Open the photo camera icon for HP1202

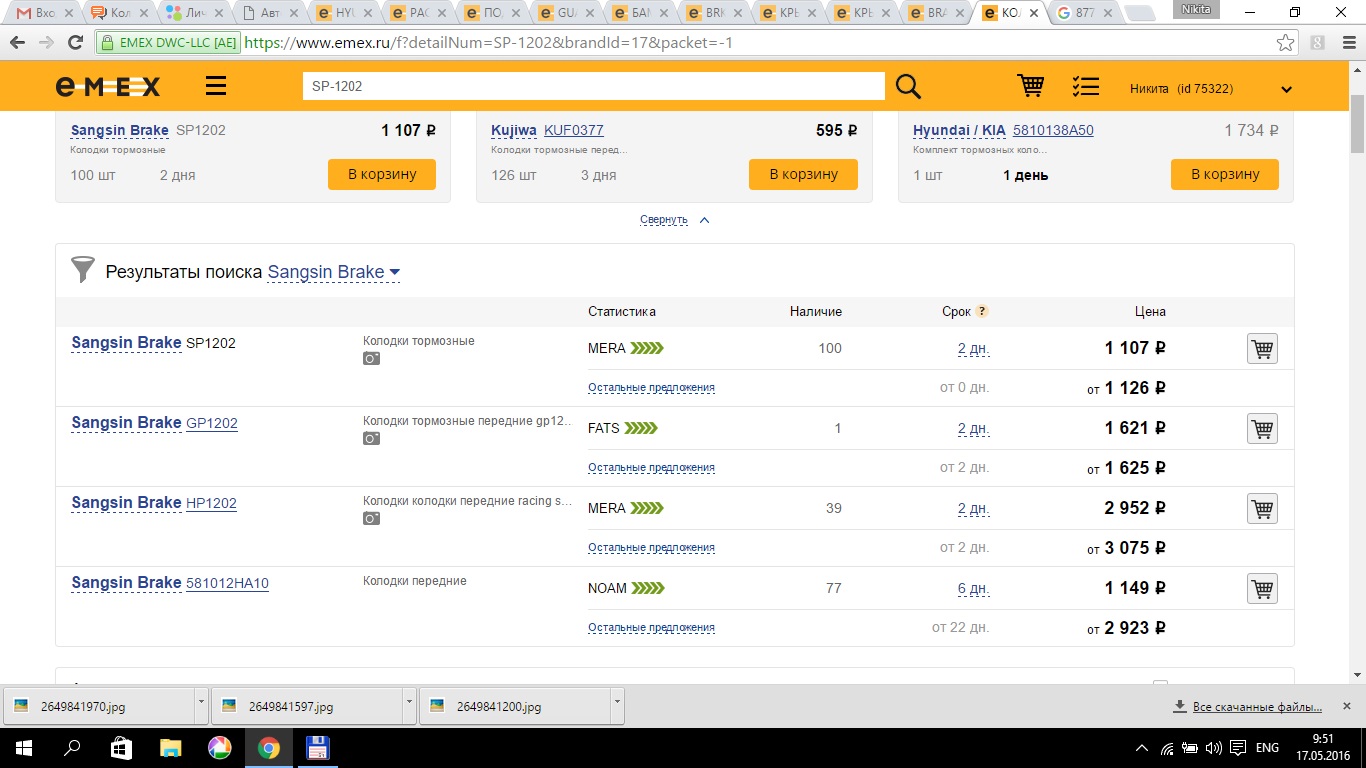point(371,518)
